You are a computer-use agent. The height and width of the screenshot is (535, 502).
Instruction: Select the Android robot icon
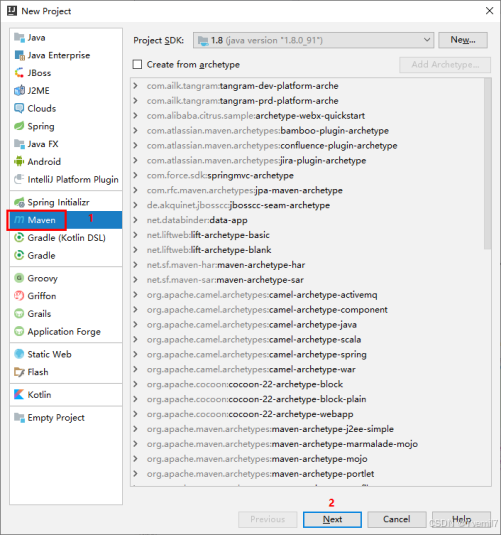coord(19,161)
